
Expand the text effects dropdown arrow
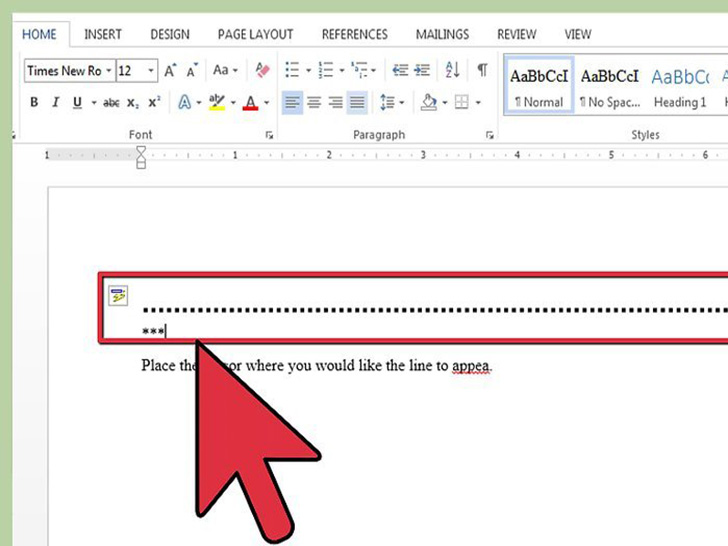199,103
